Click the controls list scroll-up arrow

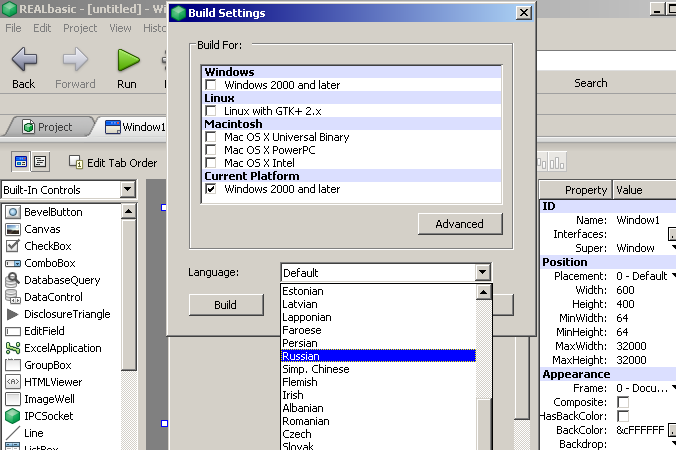click(x=128, y=211)
